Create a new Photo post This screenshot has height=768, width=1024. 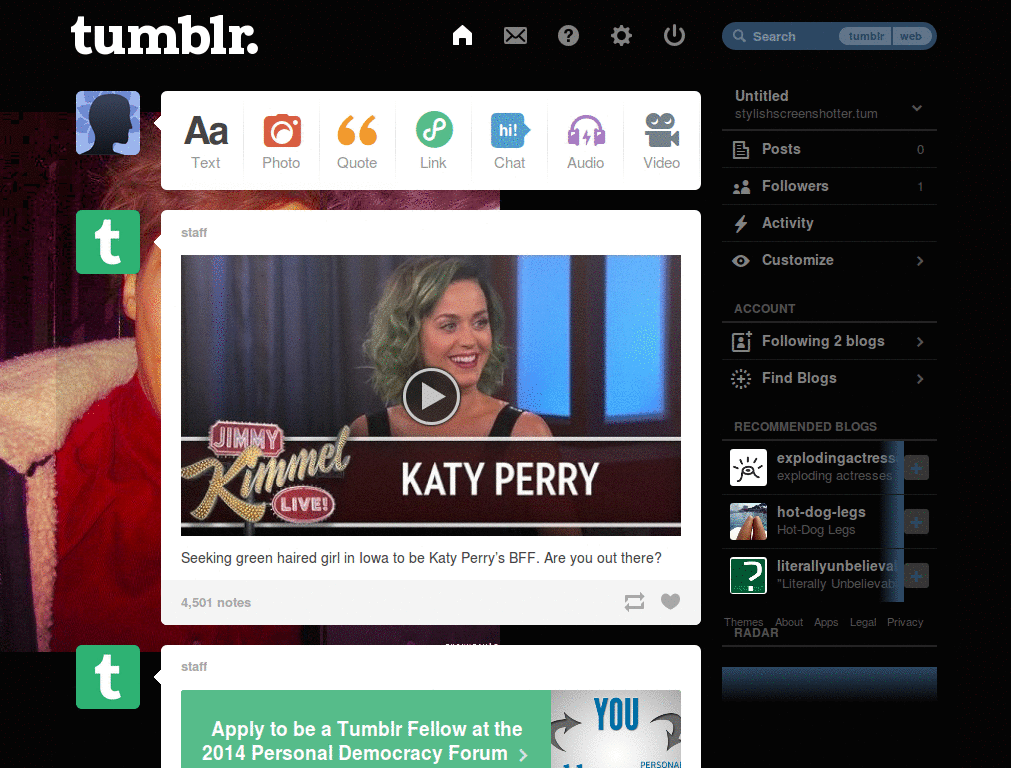[x=281, y=141]
